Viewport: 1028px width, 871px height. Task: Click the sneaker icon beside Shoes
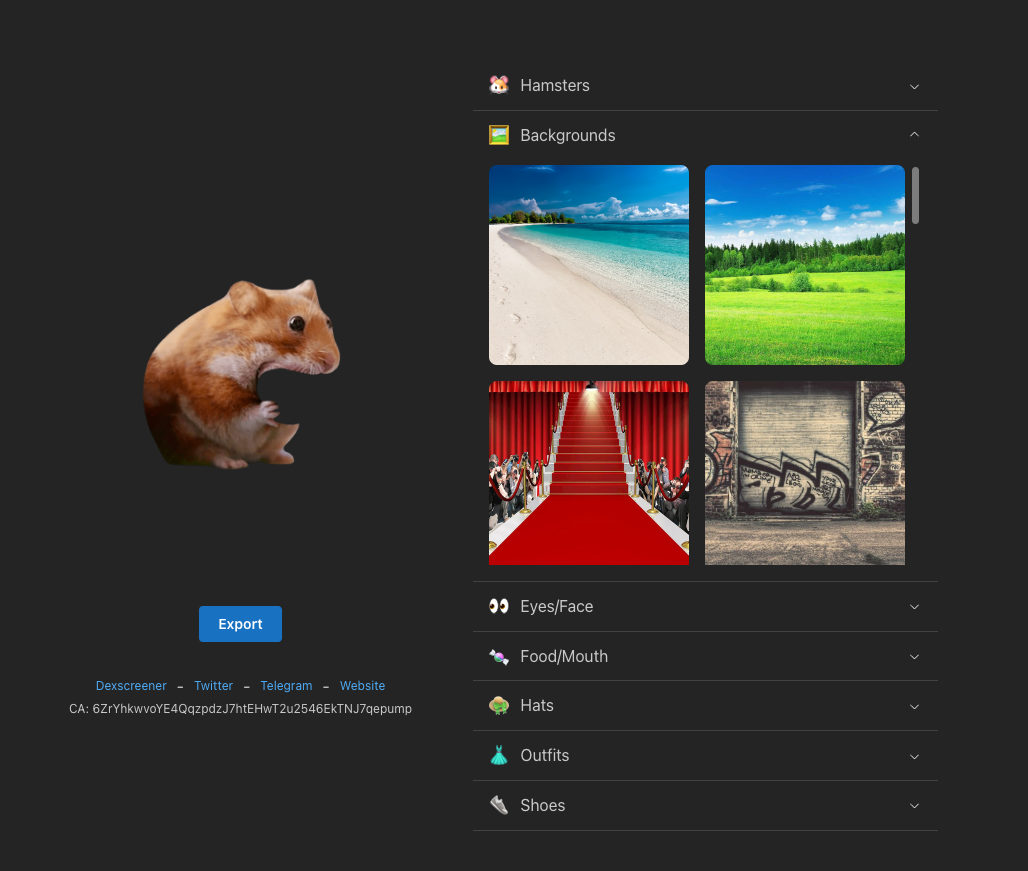click(499, 805)
